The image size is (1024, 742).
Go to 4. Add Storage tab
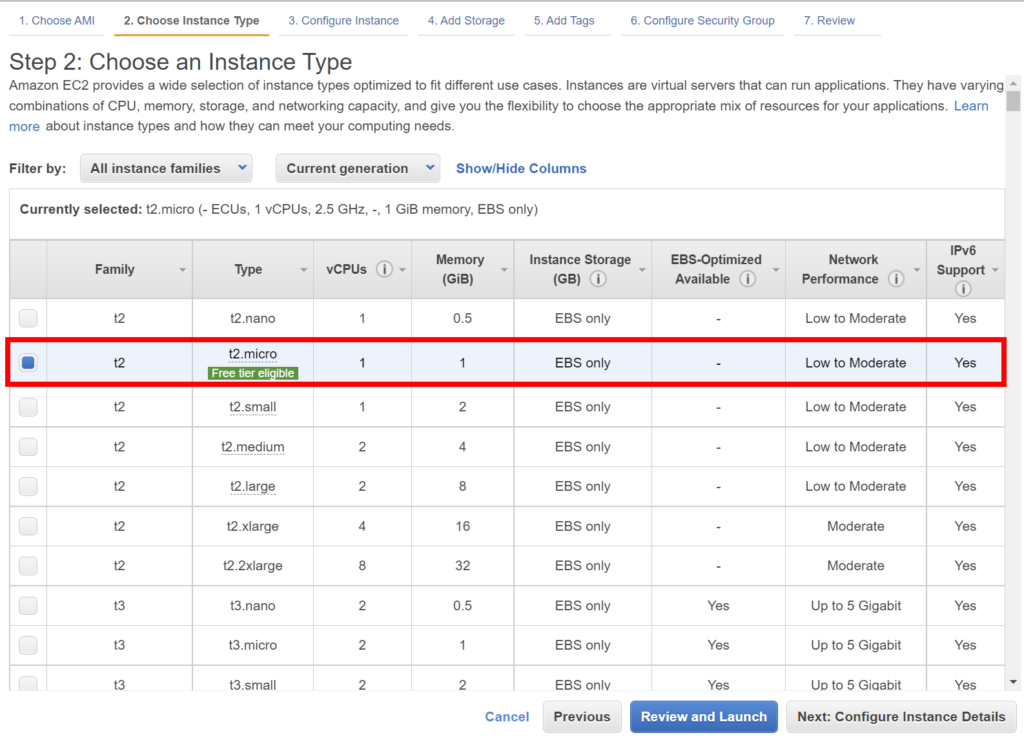coord(466,20)
